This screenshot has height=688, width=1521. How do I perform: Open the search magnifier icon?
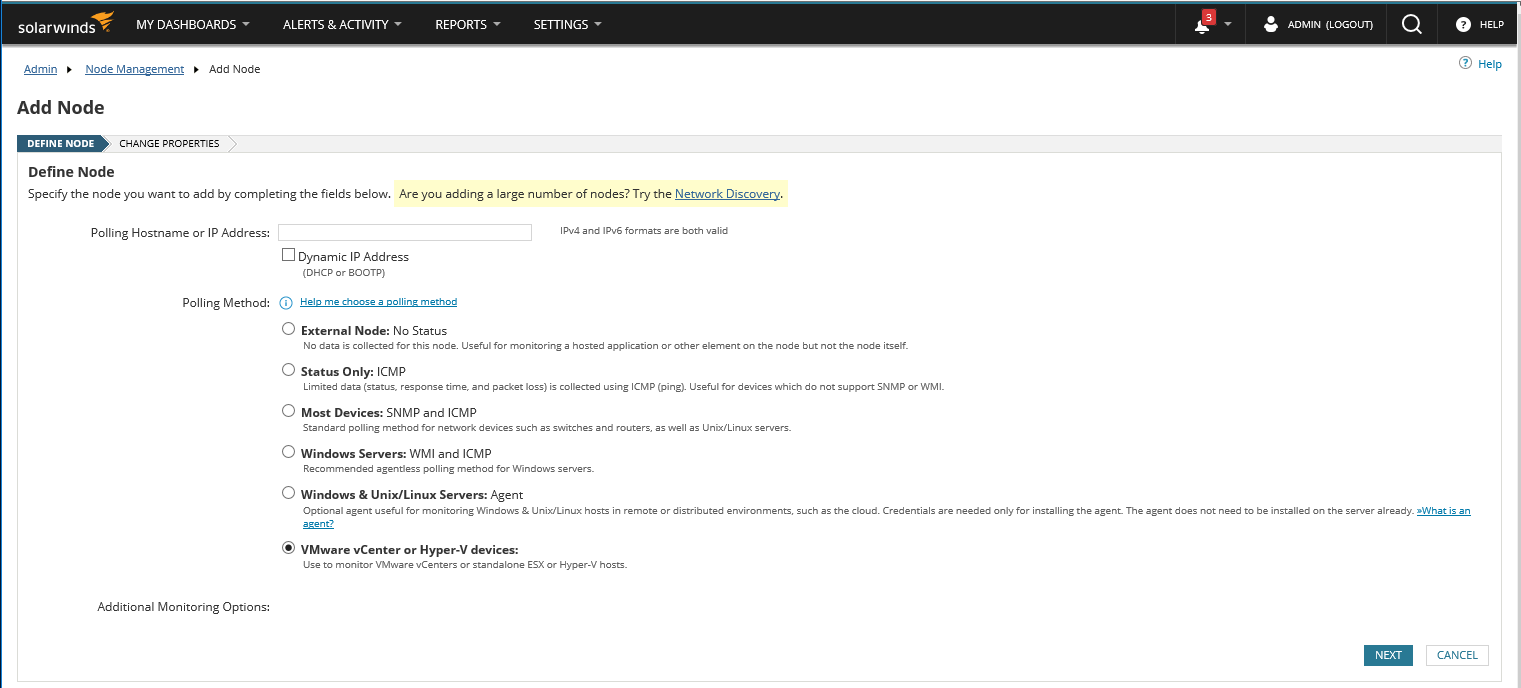[x=1412, y=24]
